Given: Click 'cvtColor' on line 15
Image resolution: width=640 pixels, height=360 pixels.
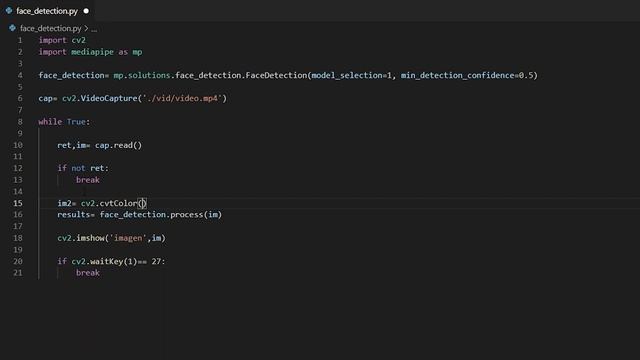Looking at the screenshot, I should pos(118,203).
